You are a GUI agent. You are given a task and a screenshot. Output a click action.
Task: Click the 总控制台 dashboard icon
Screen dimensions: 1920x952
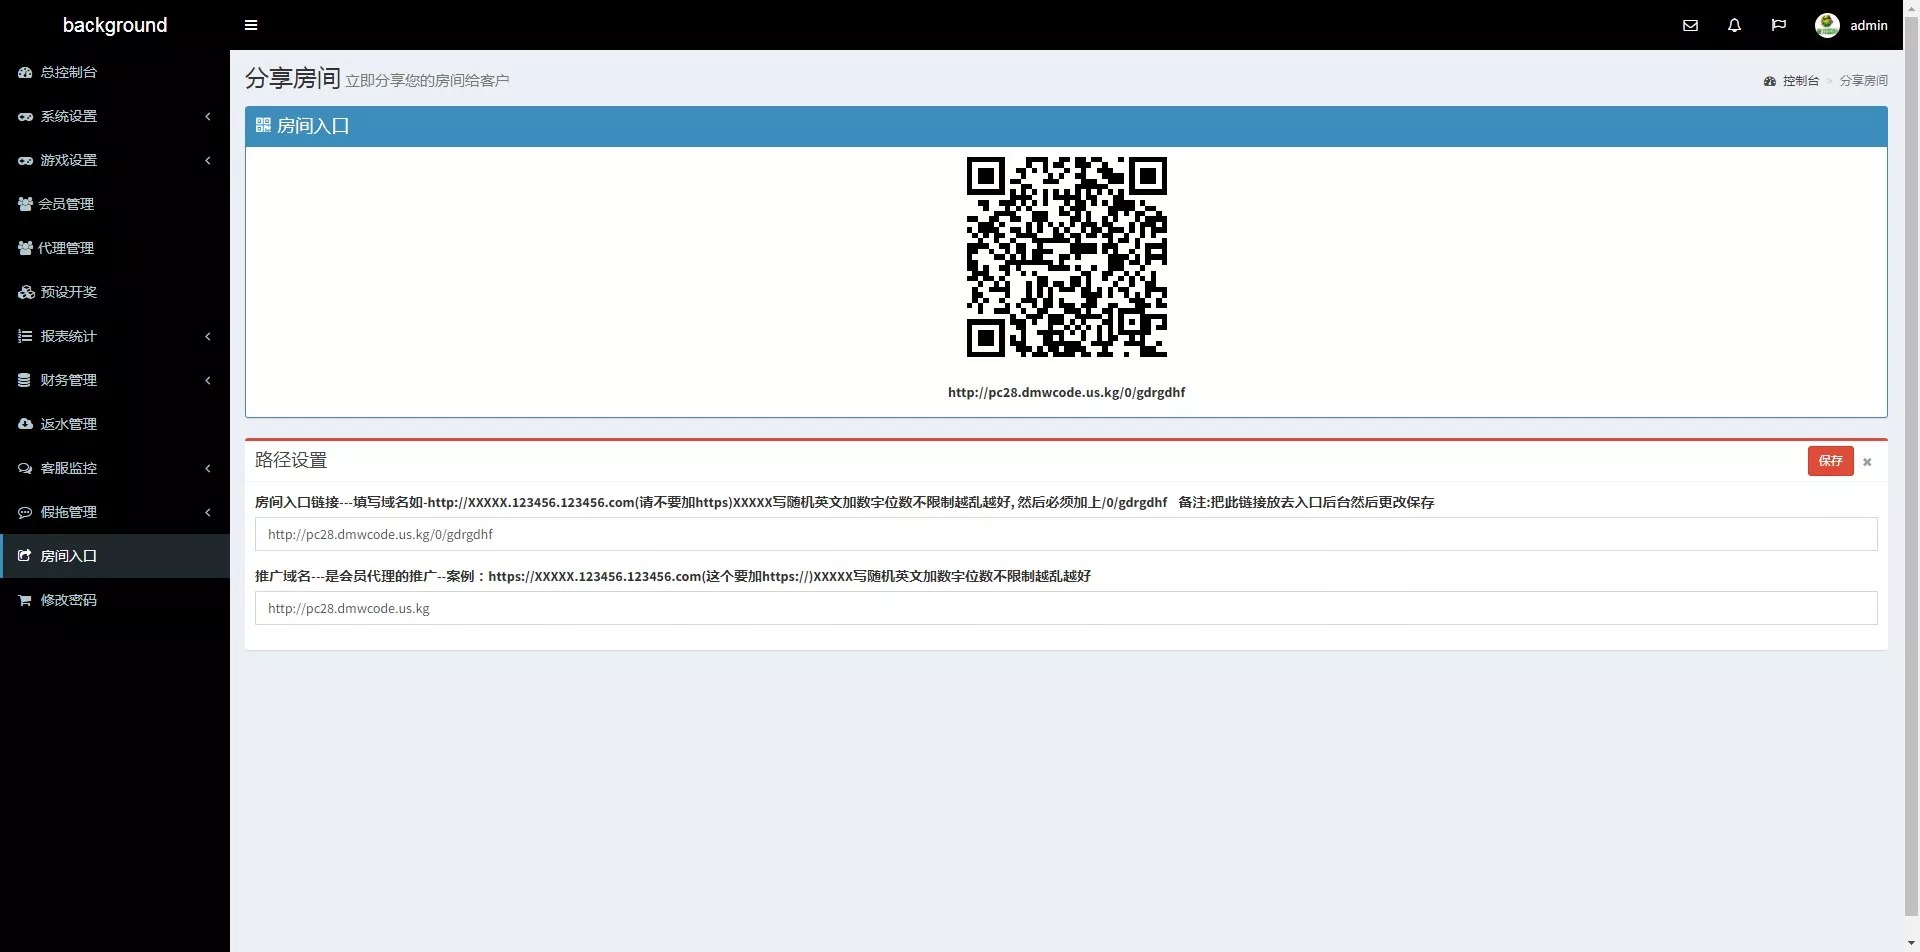click(x=25, y=72)
